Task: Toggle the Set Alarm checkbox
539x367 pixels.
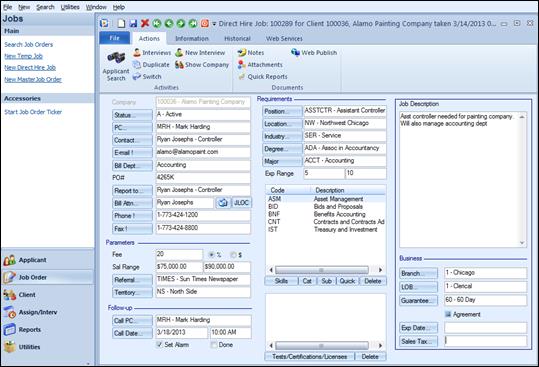Action: pos(159,344)
